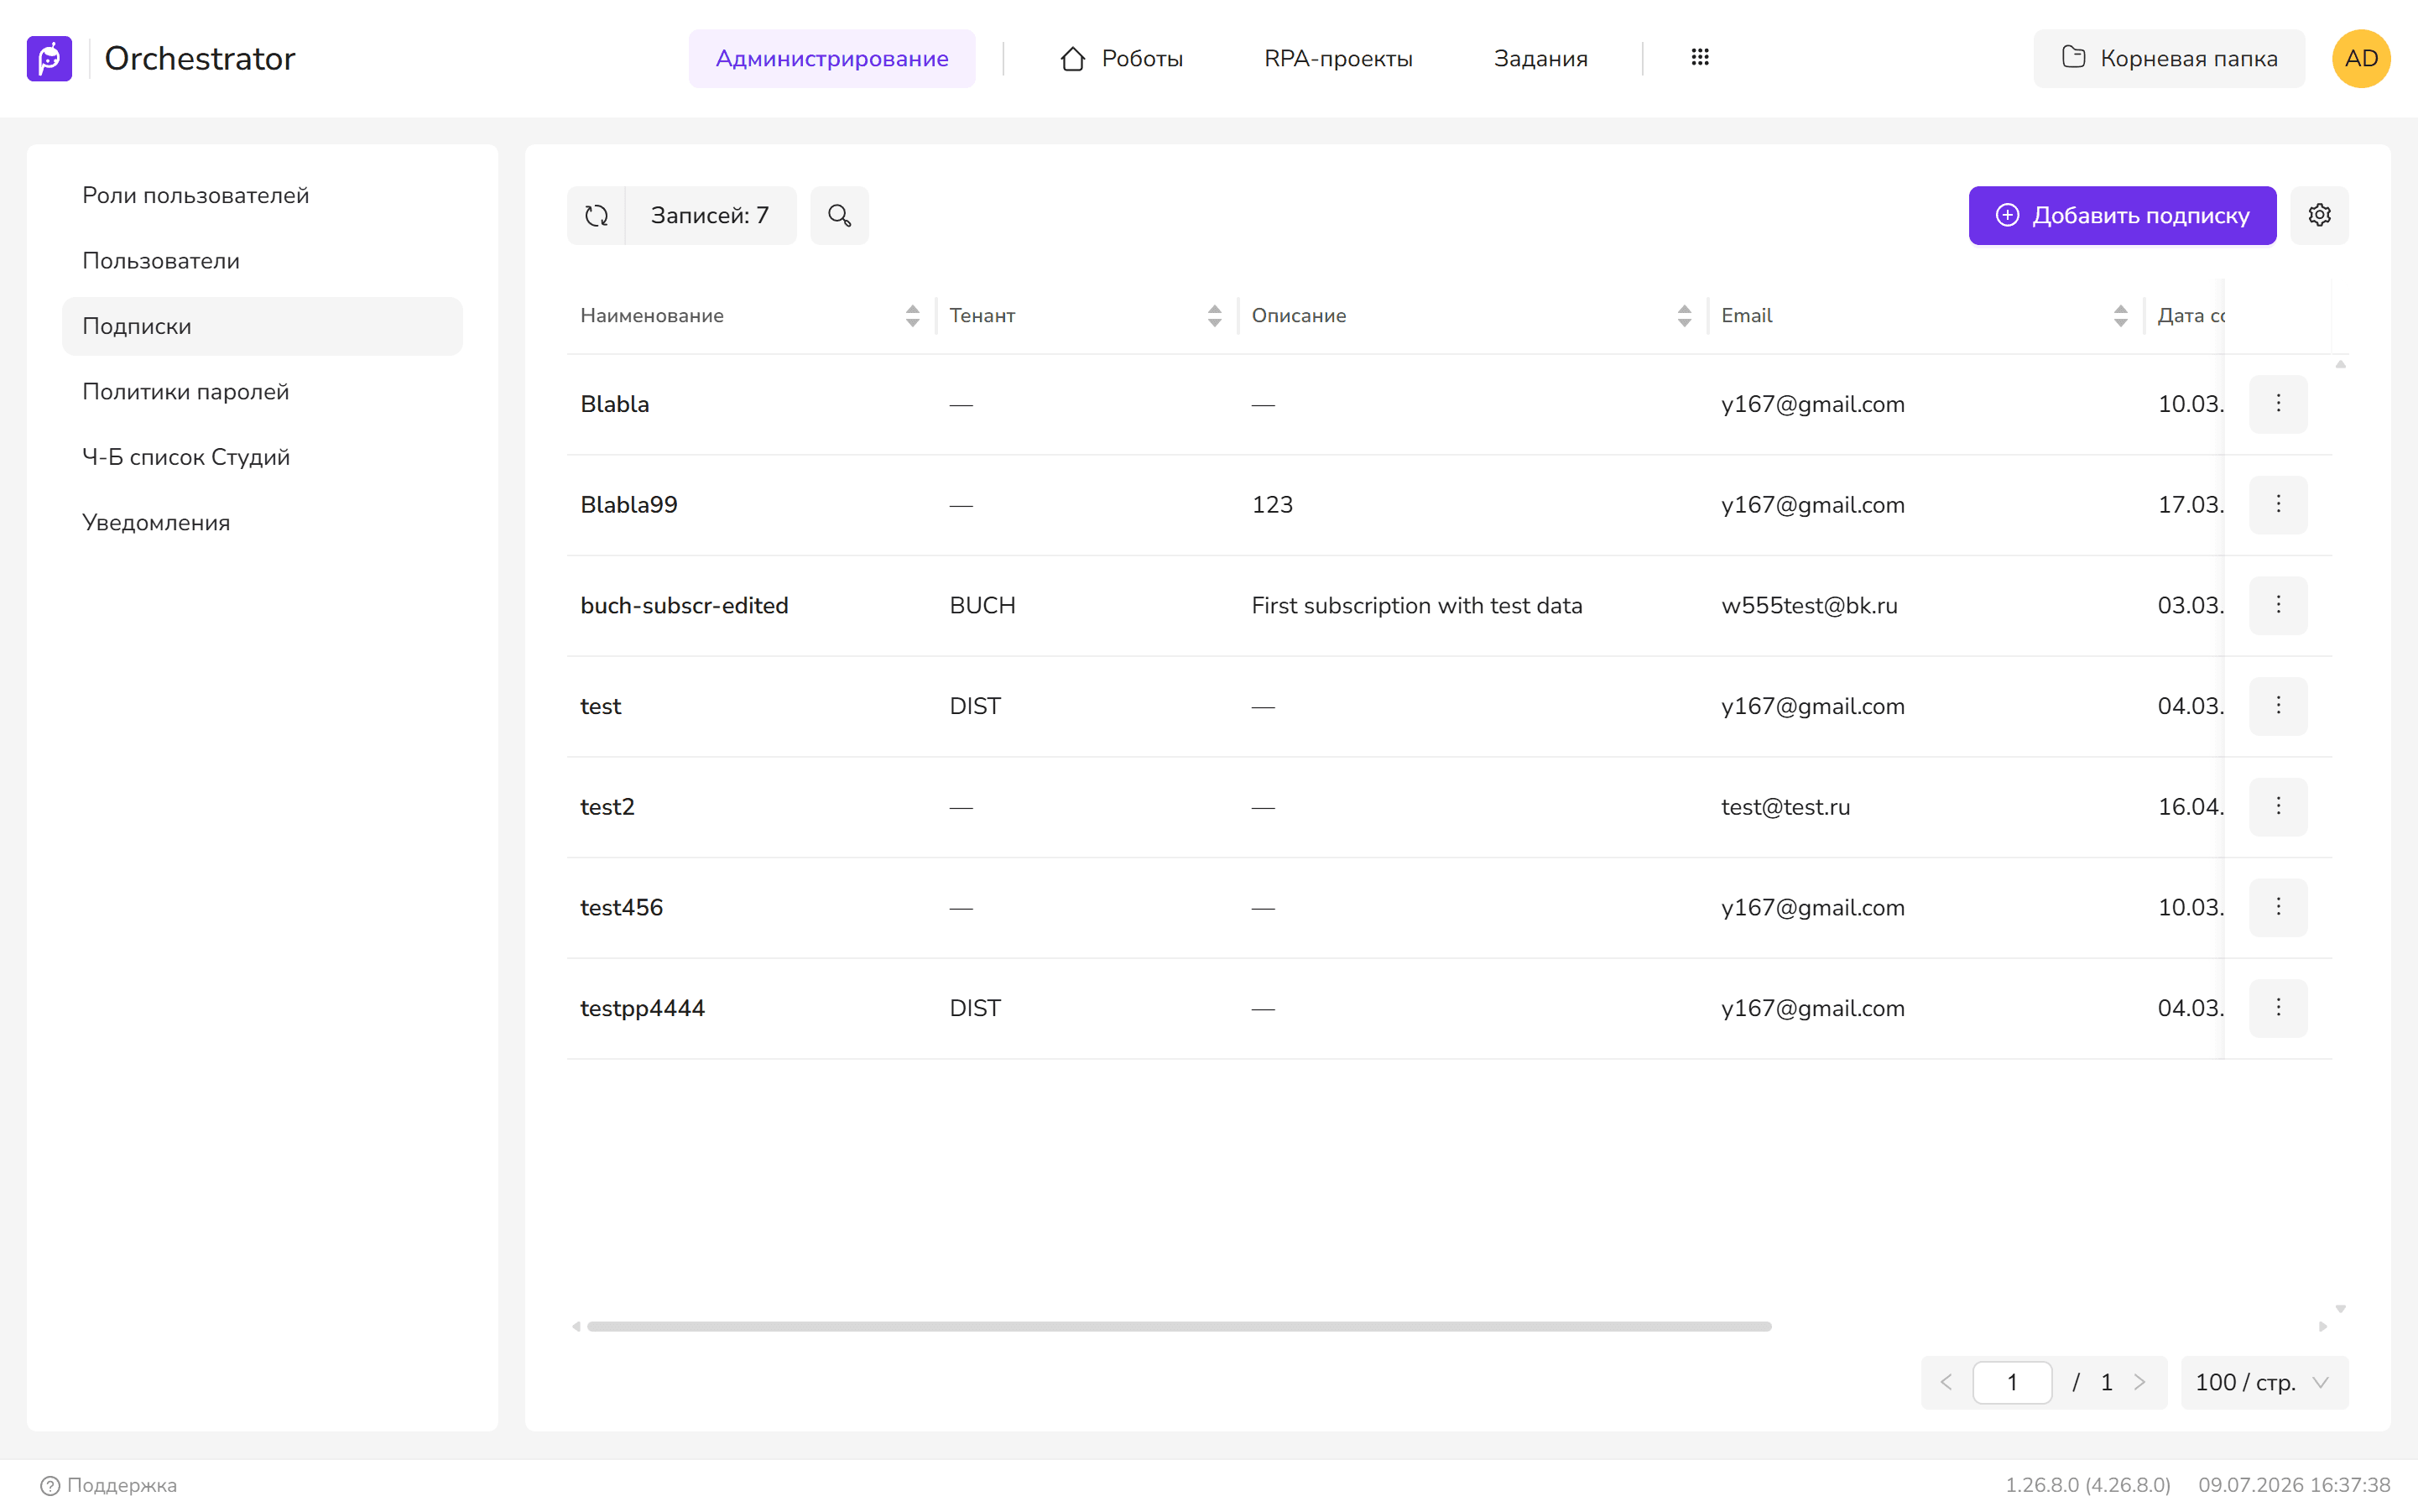Click the Orchestrator title text
This screenshot has width=2418, height=1512.
200,58
